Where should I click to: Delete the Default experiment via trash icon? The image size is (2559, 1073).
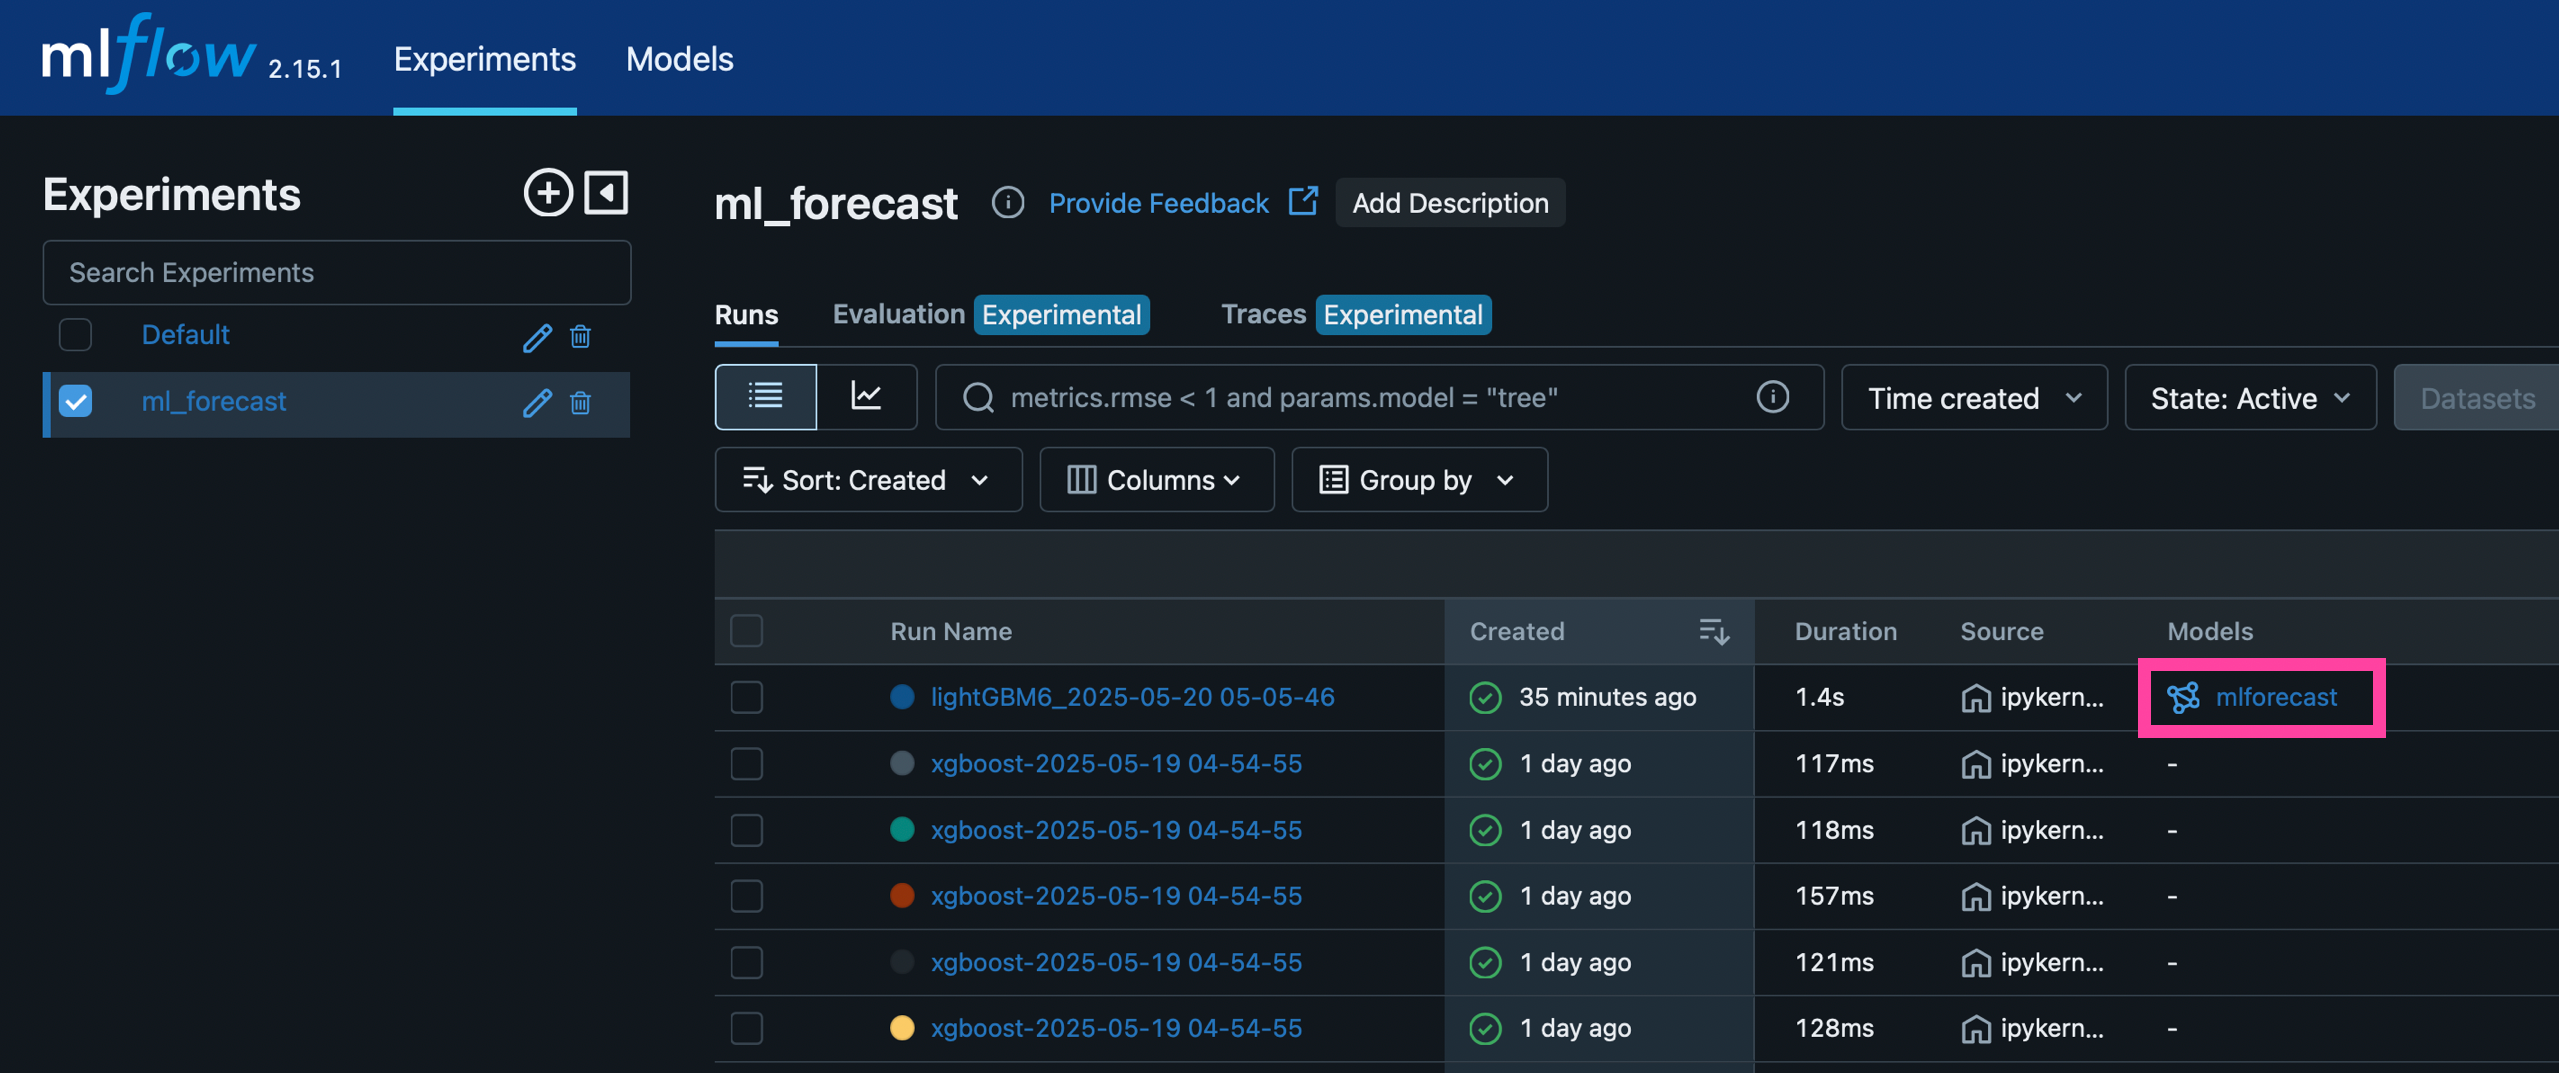[x=581, y=337]
